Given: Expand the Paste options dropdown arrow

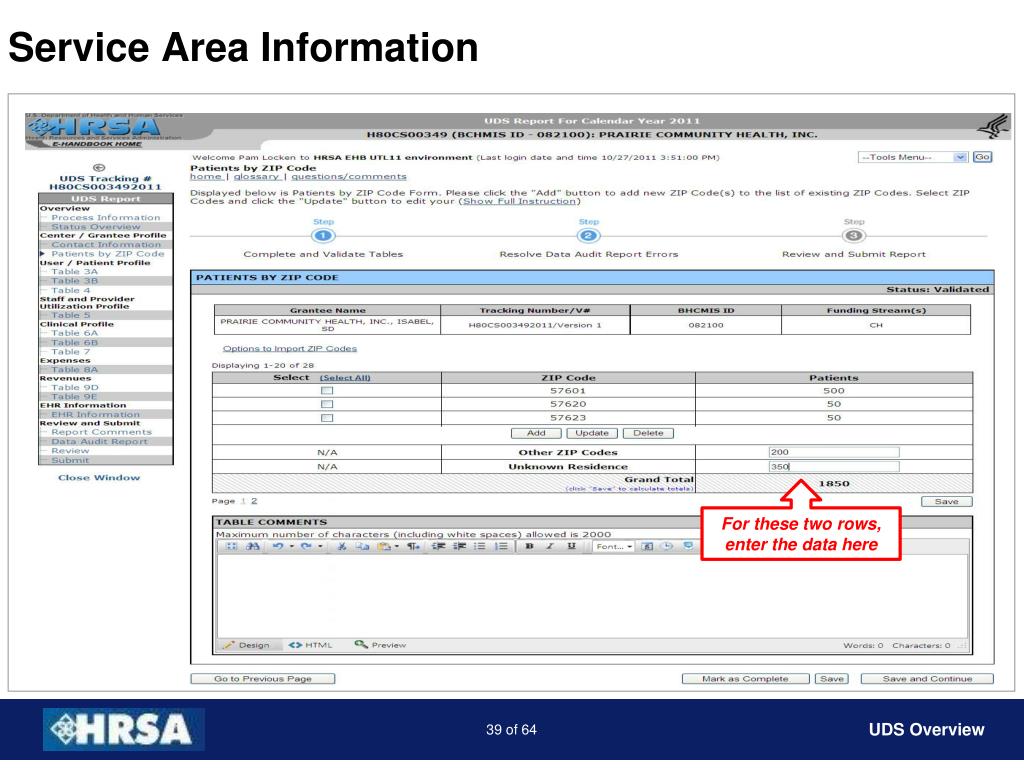Looking at the screenshot, I should pyautogui.click(x=397, y=547).
